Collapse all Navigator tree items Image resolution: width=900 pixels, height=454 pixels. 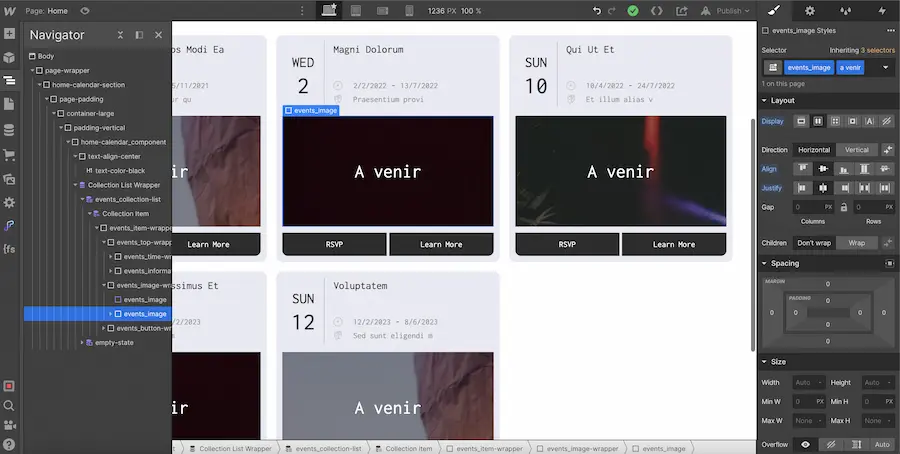[120, 35]
